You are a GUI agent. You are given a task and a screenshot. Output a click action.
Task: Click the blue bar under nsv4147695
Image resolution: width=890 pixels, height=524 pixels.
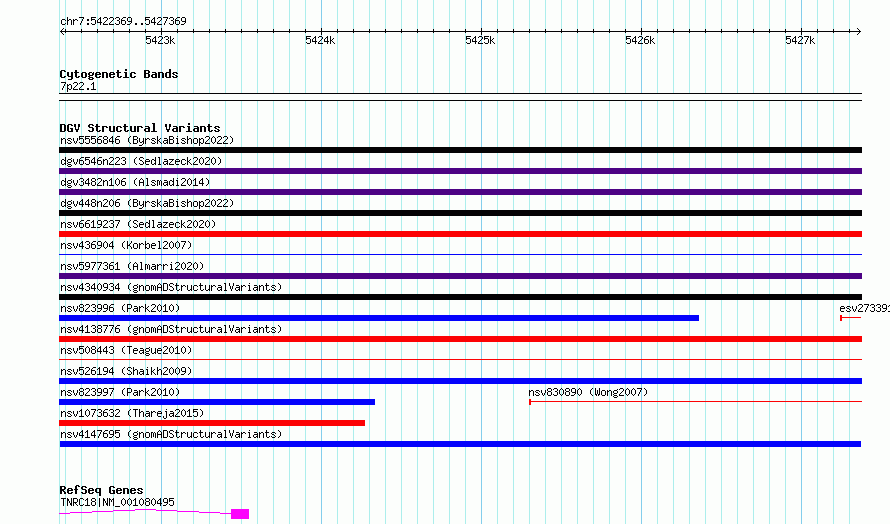pyautogui.click(x=460, y=444)
